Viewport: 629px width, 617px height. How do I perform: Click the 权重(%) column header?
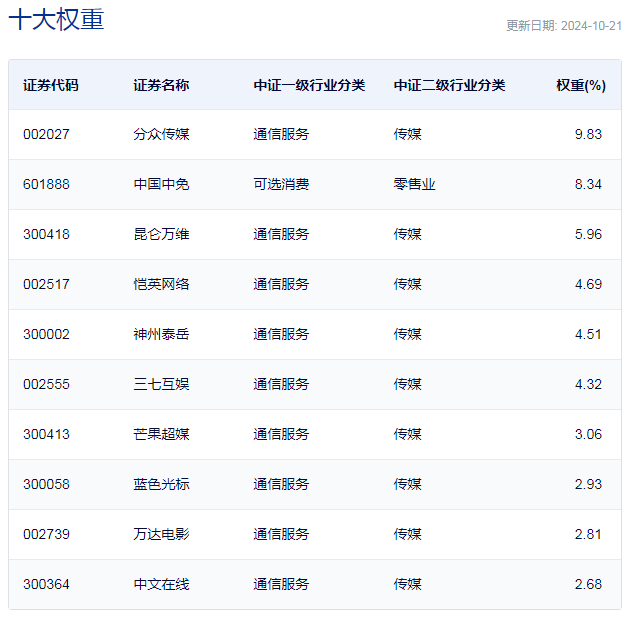[581, 85]
